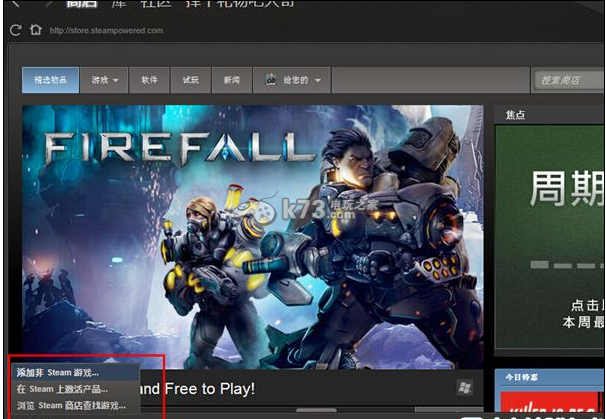The height and width of the screenshot is (419, 606).
Task: Expand the 给您的 dropdown
Action: (295, 80)
